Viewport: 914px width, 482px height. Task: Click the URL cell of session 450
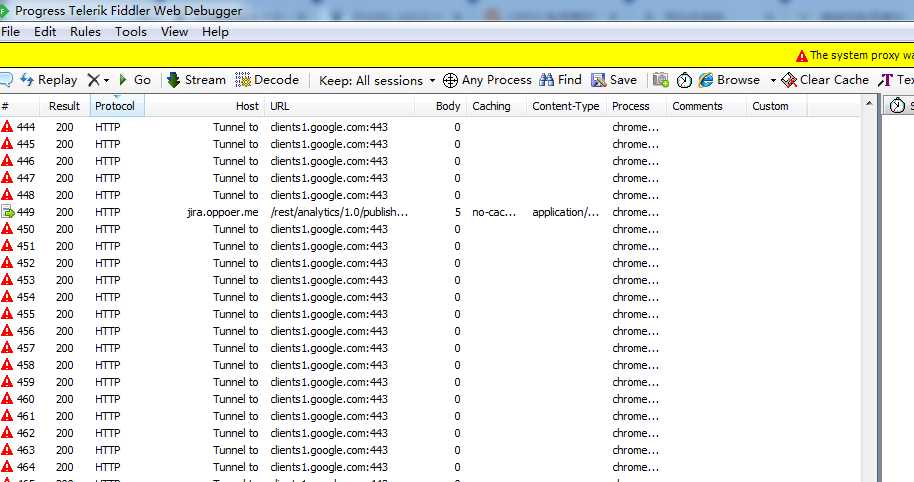(x=329, y=229)
